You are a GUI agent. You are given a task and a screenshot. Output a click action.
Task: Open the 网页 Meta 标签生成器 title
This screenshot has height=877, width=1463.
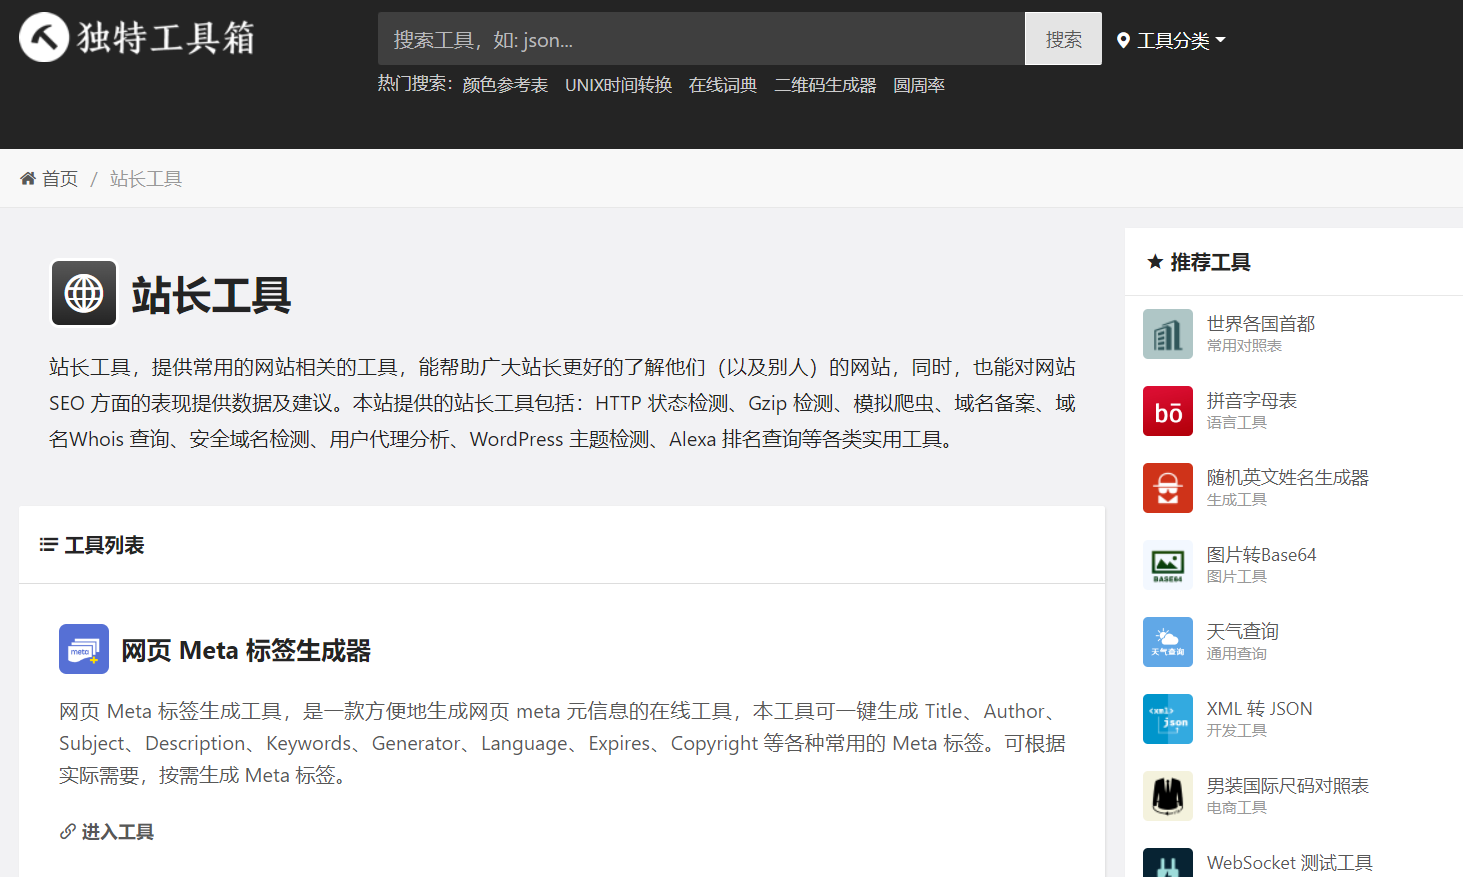(246, 651)
